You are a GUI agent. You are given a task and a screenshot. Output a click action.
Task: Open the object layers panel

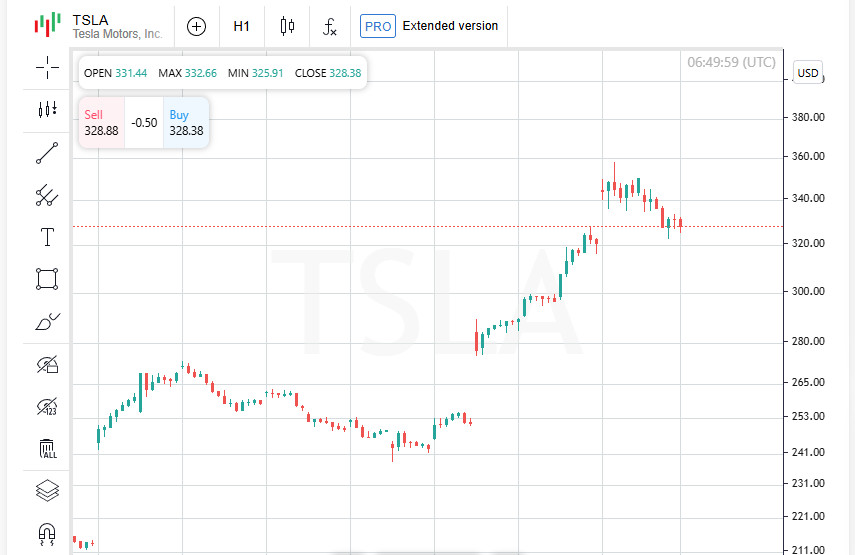(47, 490)
